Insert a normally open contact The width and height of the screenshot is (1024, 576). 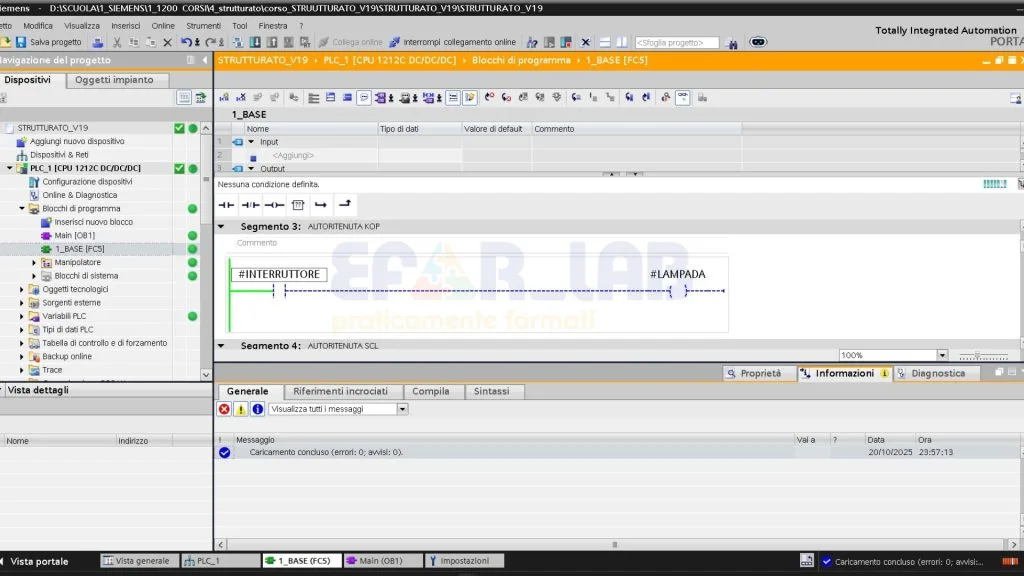coord(226,204)
